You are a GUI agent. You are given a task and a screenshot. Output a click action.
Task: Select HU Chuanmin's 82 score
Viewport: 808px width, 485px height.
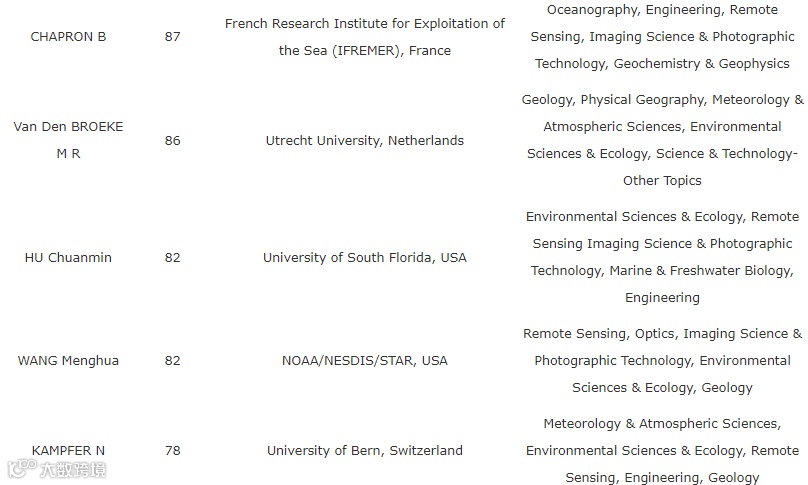click(x=173, y=257)
